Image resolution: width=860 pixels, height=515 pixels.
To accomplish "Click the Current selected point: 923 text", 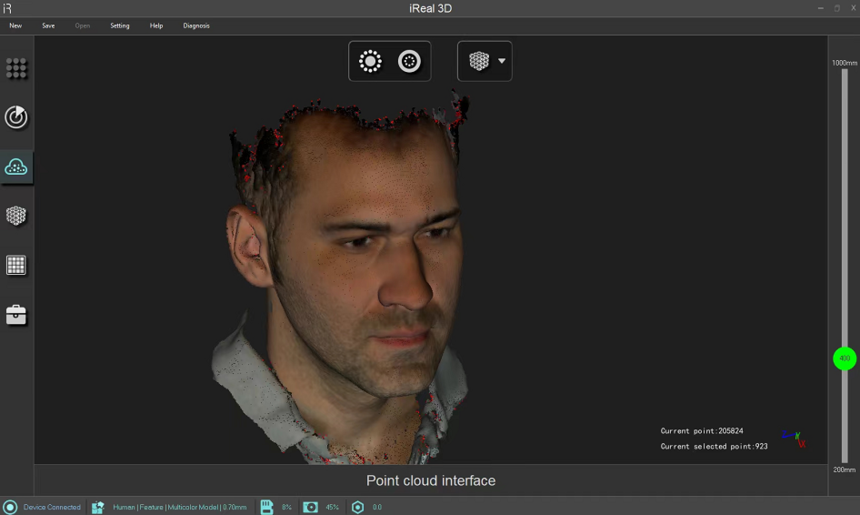I will pyautogui.click(x=714, y=446).
